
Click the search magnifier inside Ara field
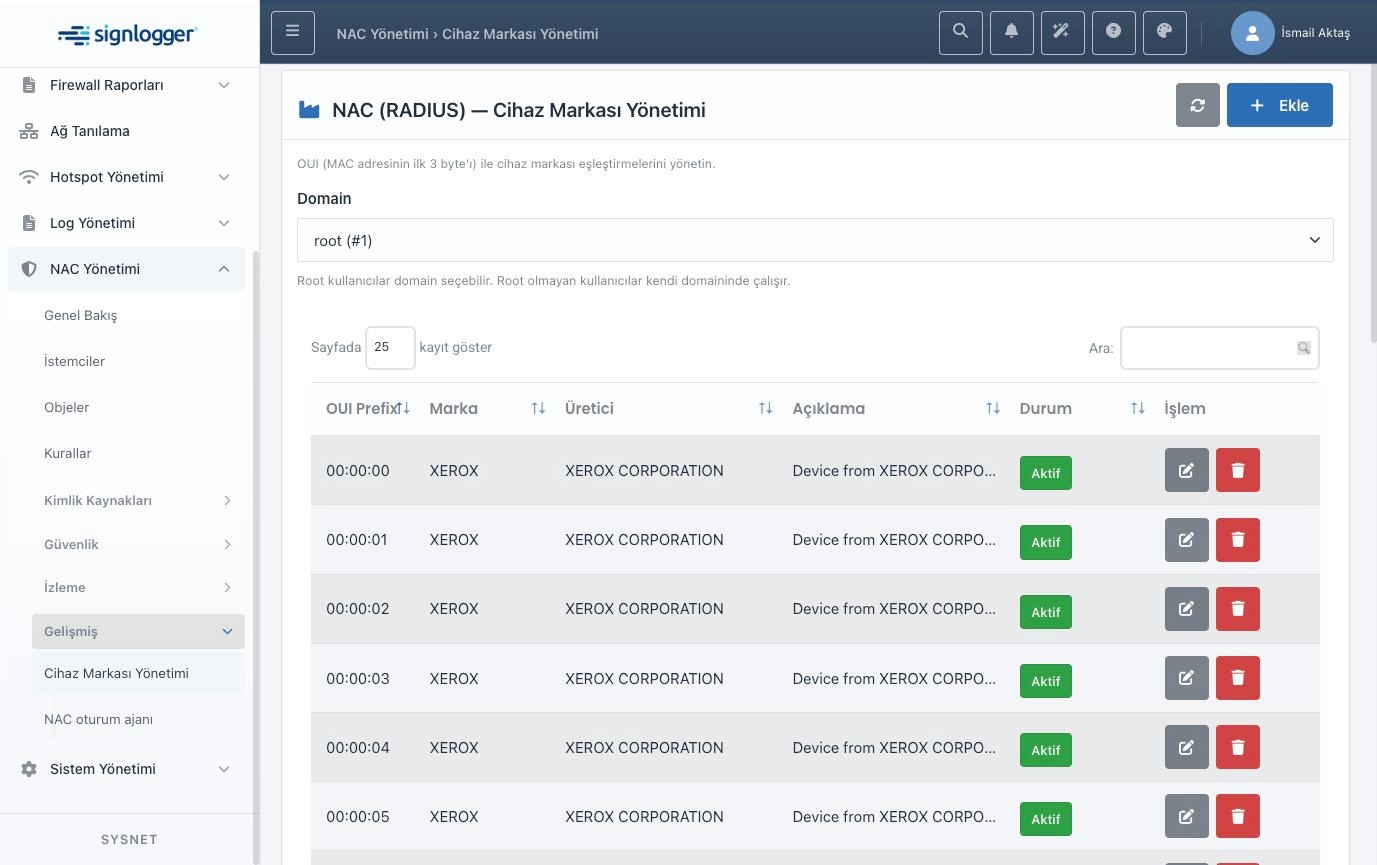[1304, 348]
